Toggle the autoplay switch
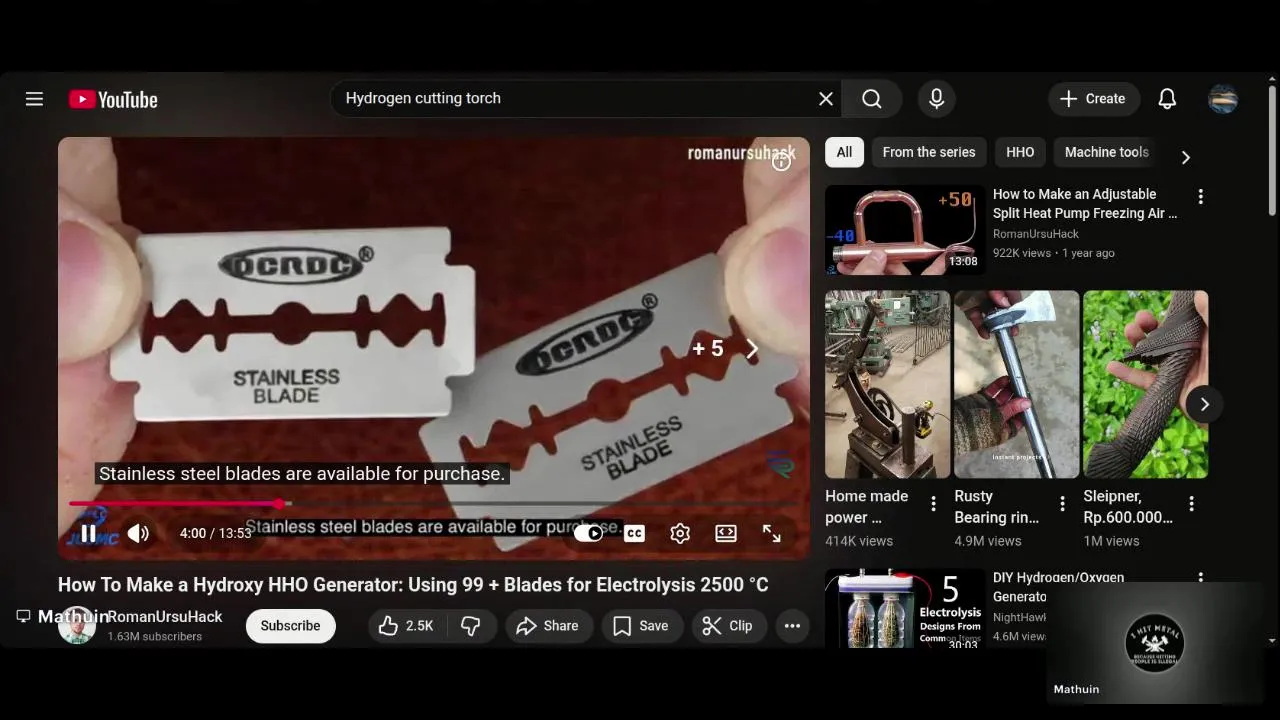 click(x=589, y=533)
